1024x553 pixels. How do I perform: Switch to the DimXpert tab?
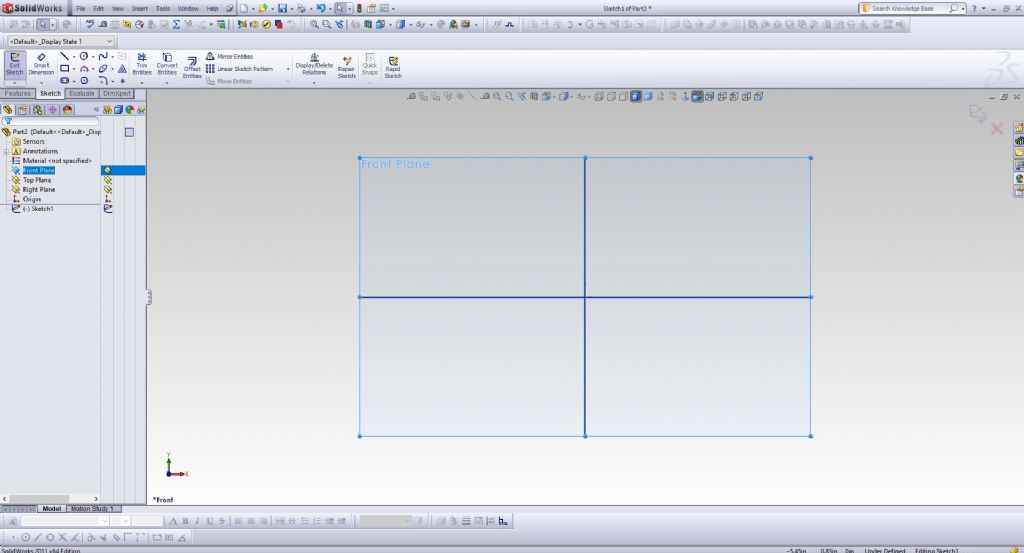pos(117,94)
